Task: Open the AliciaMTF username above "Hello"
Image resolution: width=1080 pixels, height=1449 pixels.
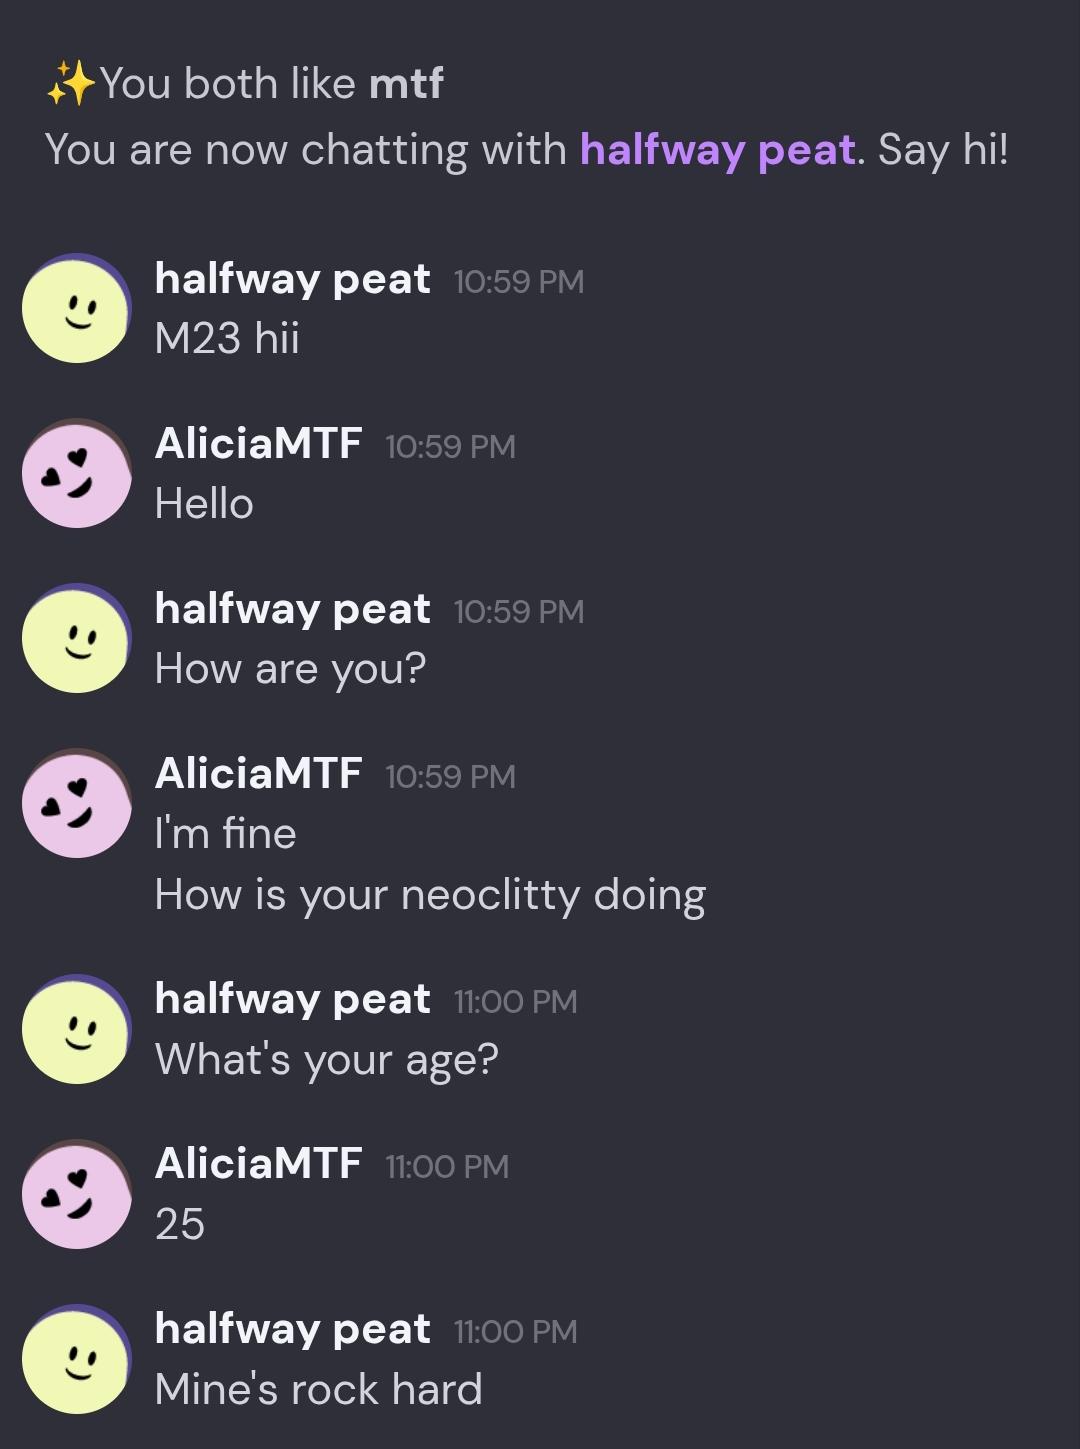Action: click(x=258, y=443)
